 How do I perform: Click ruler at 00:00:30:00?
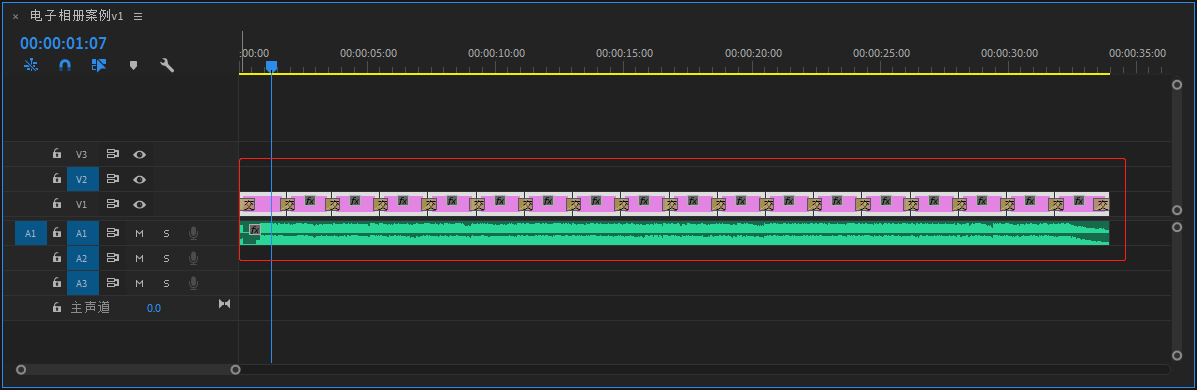[x=1009, y=53]
